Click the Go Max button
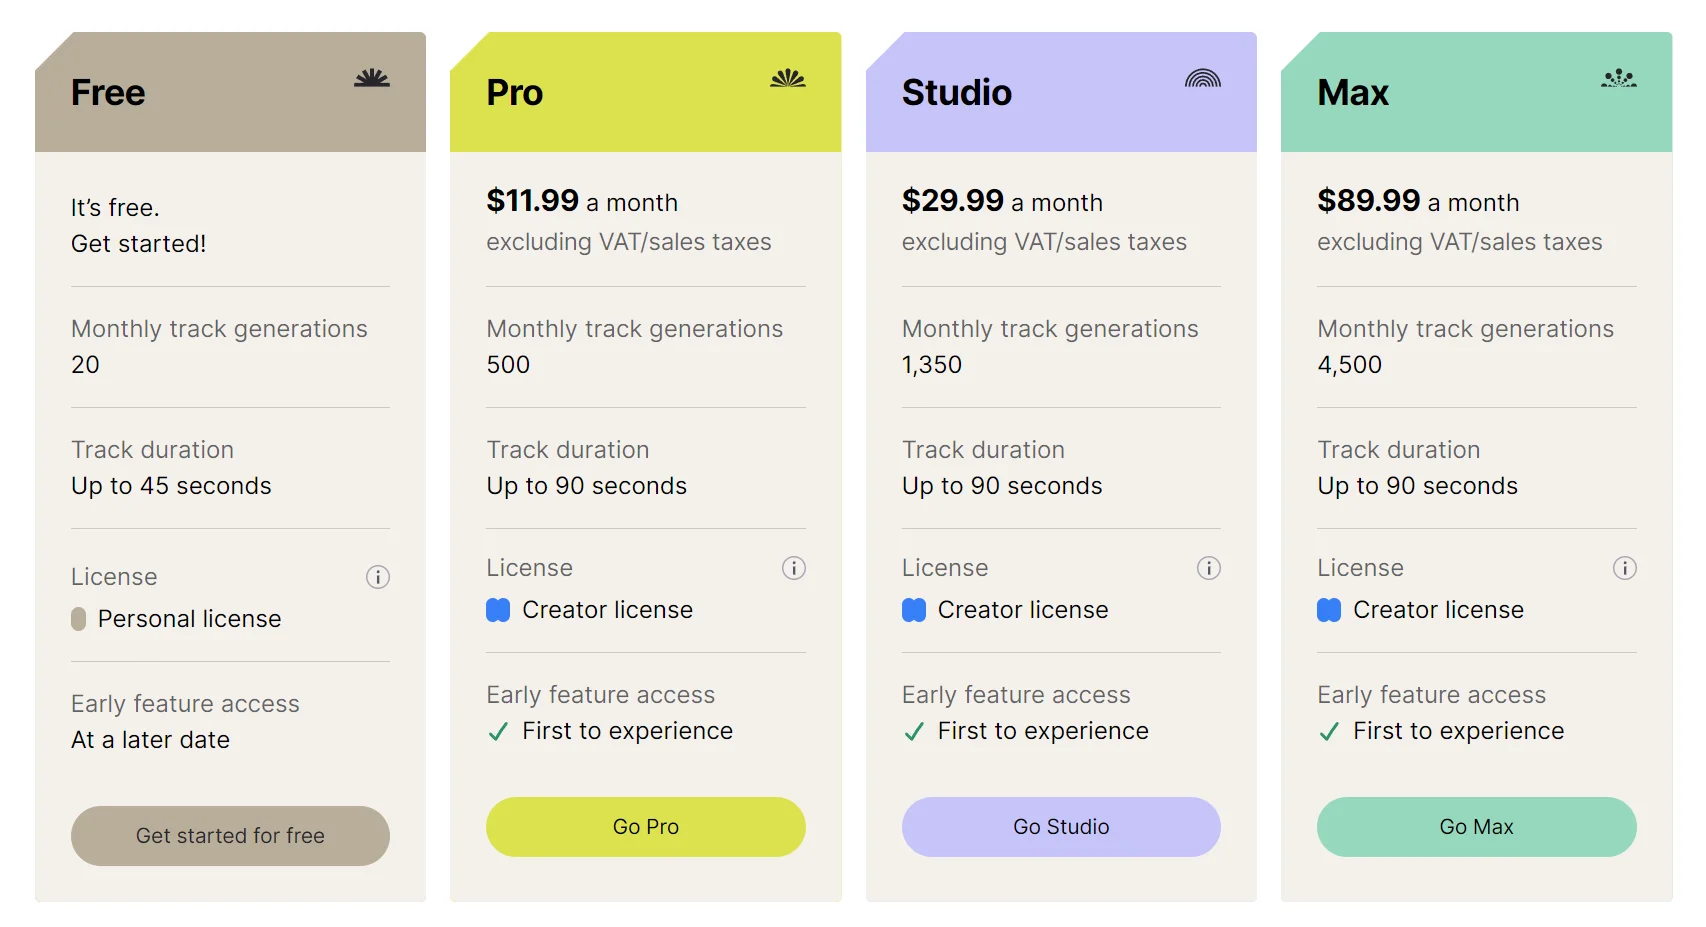The width and height of the screenshot is (1706, 927). tap(1477, 827)
